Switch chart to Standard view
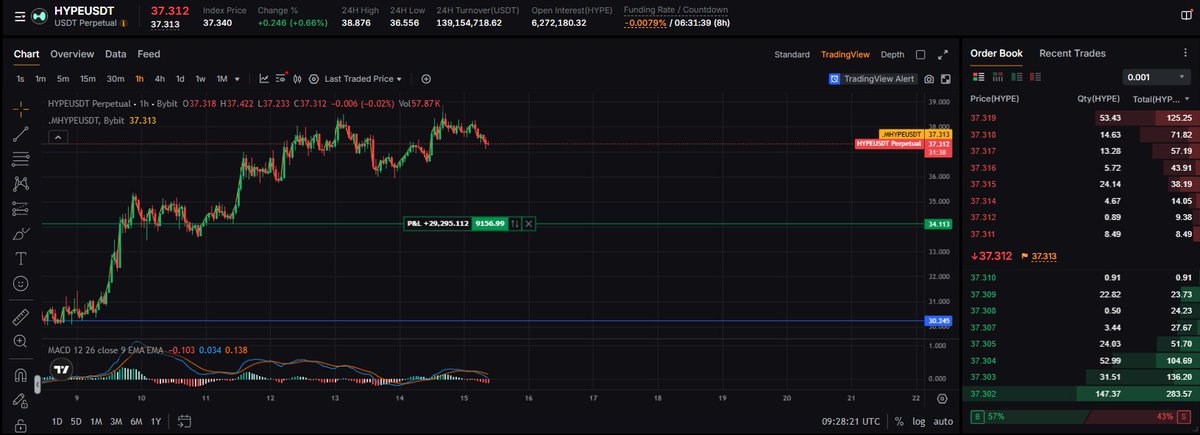This screenshot has width=1200, height=435. pos(792,55)
